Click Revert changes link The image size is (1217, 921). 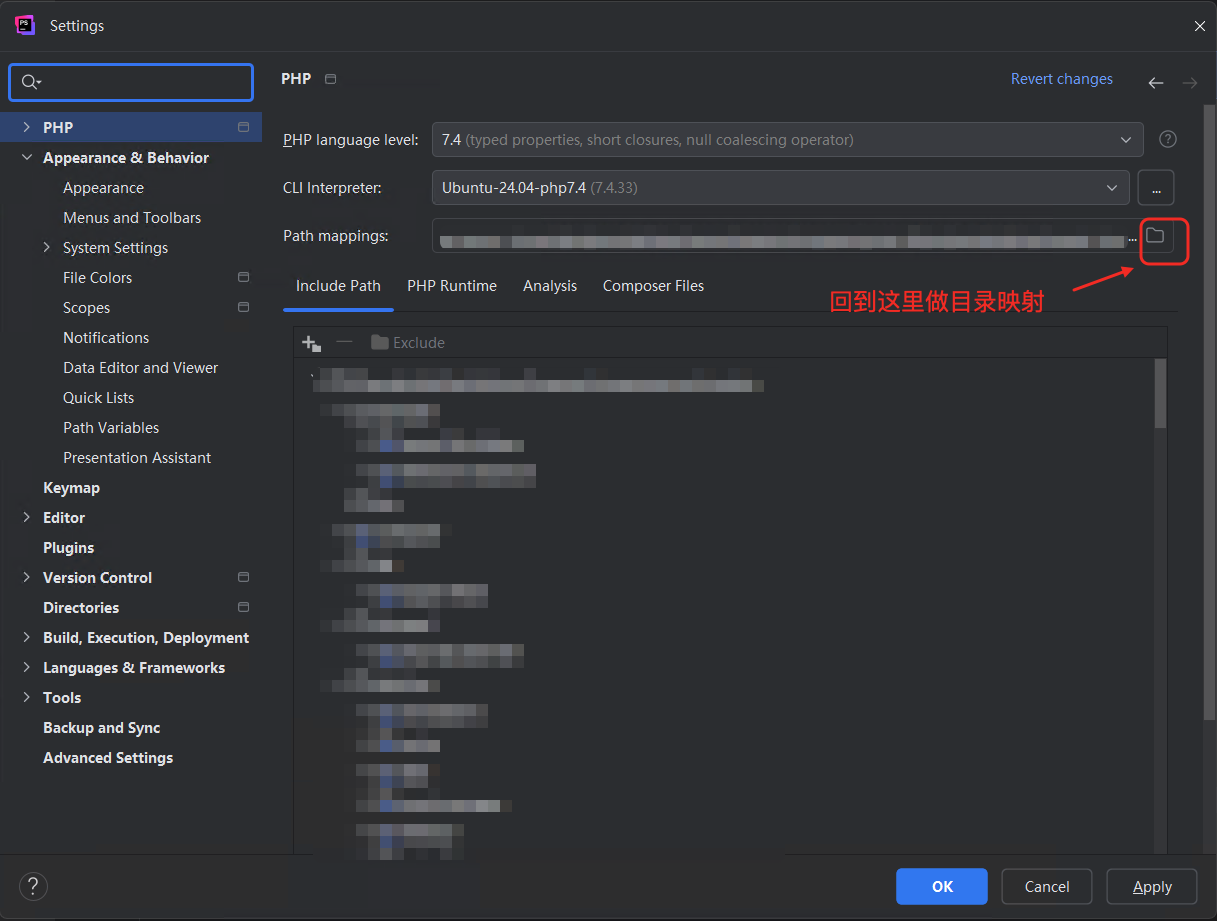coord(1062,79)
